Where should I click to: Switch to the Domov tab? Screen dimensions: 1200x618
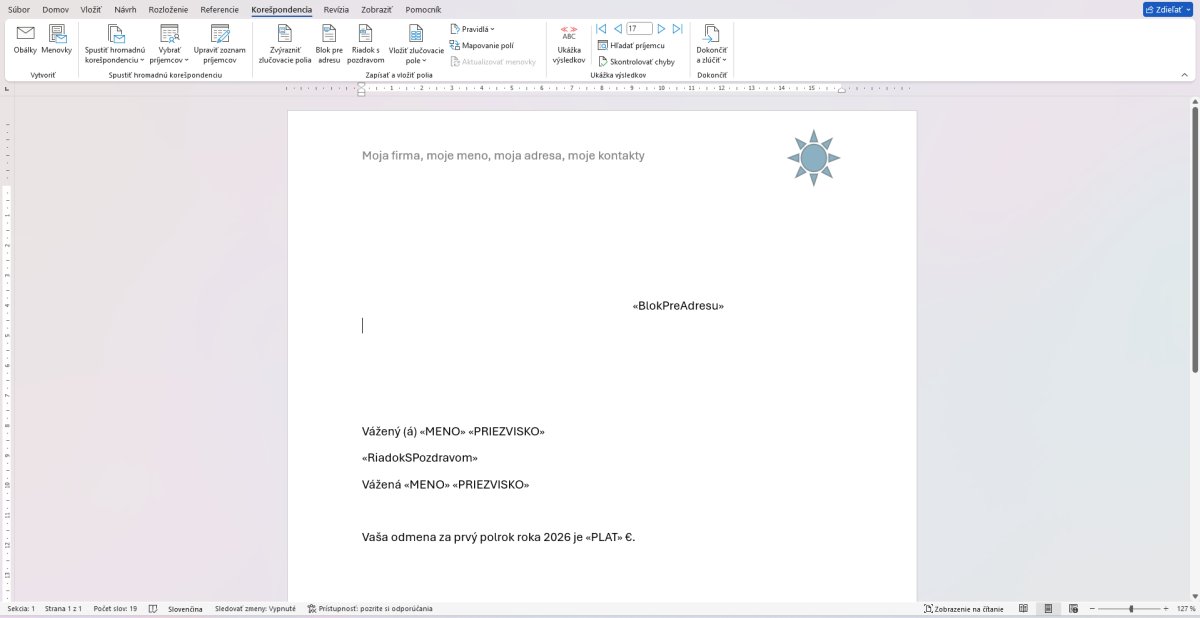(56, 9)
